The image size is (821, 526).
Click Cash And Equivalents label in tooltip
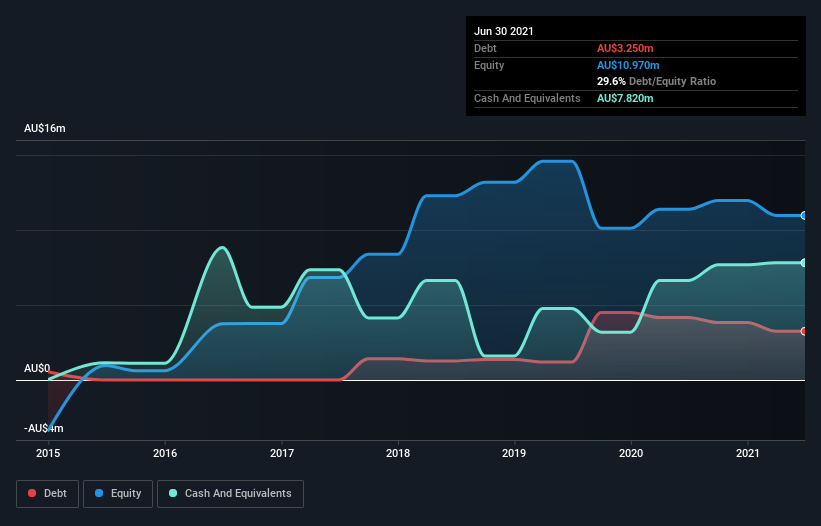[527, 98]
